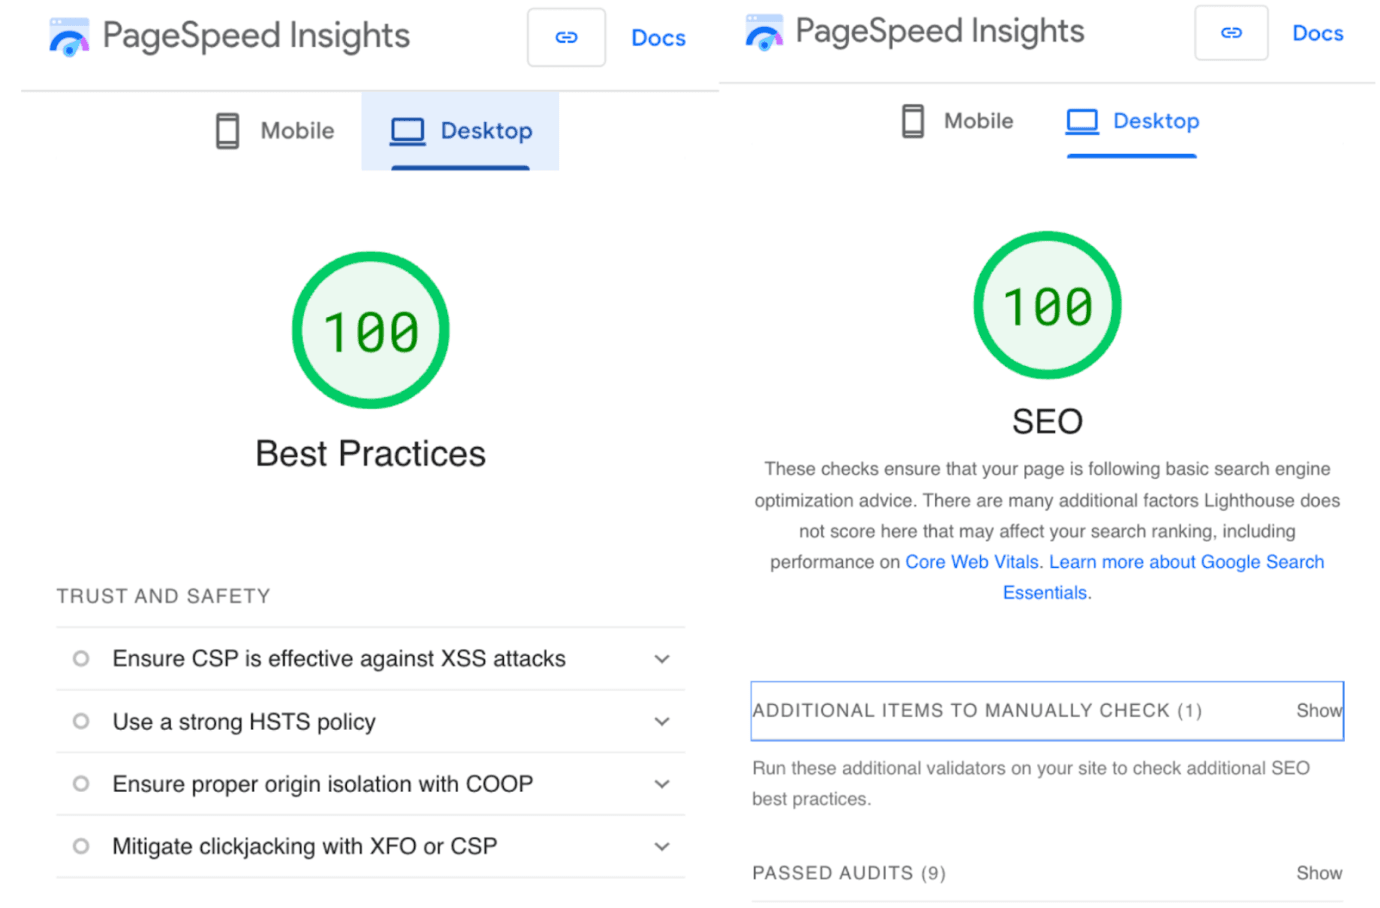This screenshot has width=1380, height=908.
Task: Click the PageSpeed Insights logo in left panel
Action: pyautogui.click(x=69, y=37)
